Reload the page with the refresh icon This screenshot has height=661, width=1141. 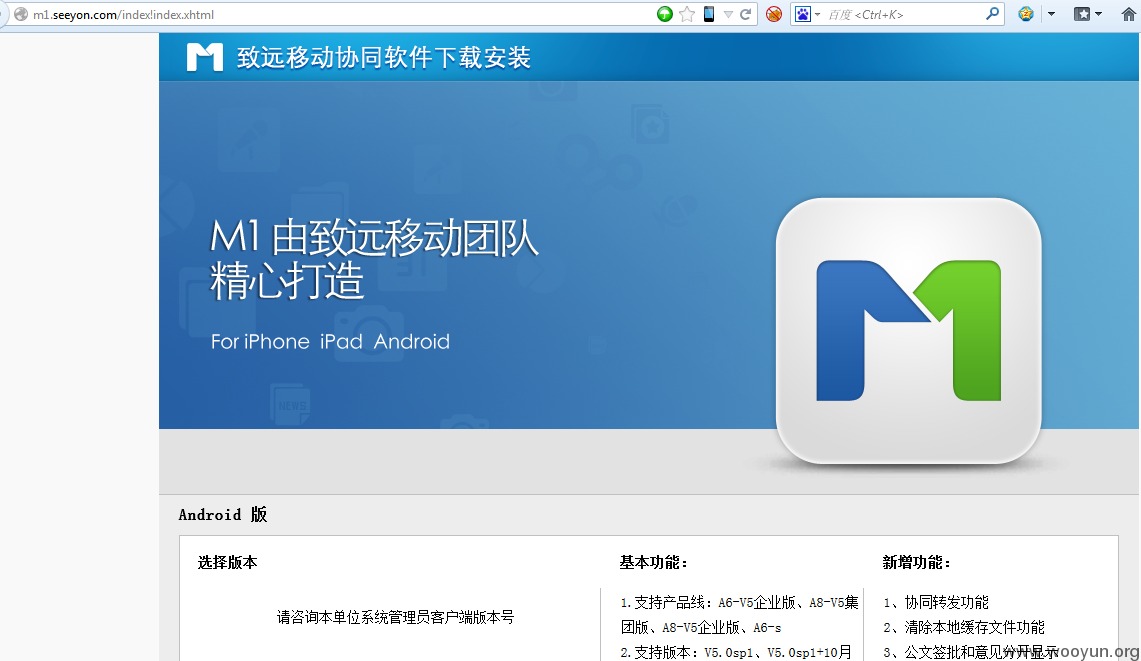click(x=745, y=14)
